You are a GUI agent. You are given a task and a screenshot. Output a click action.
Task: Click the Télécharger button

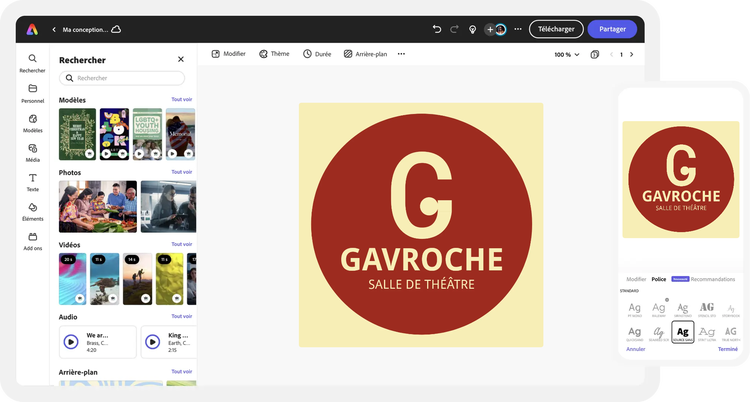coord(556,29)
